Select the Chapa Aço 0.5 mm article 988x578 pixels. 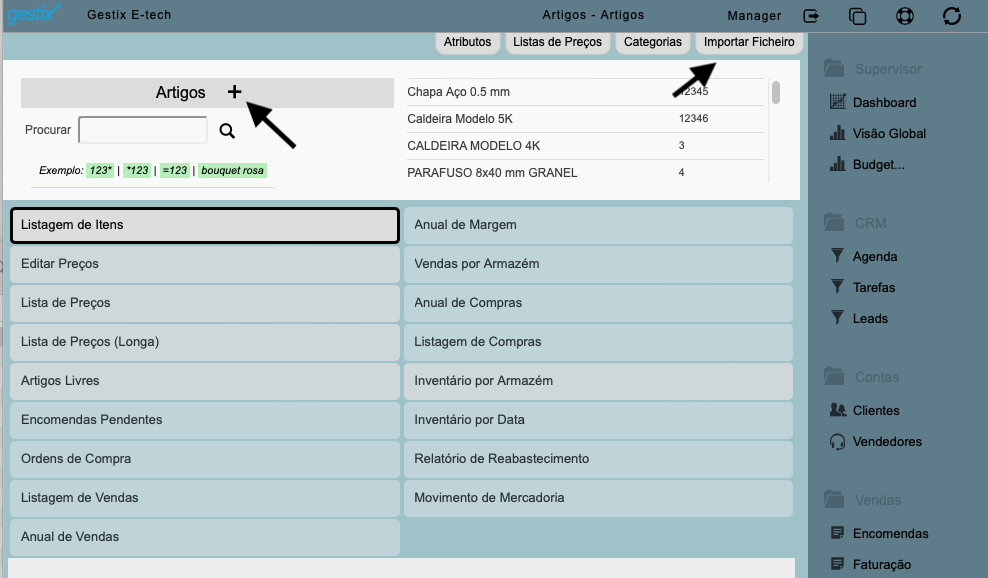(585, 92)
